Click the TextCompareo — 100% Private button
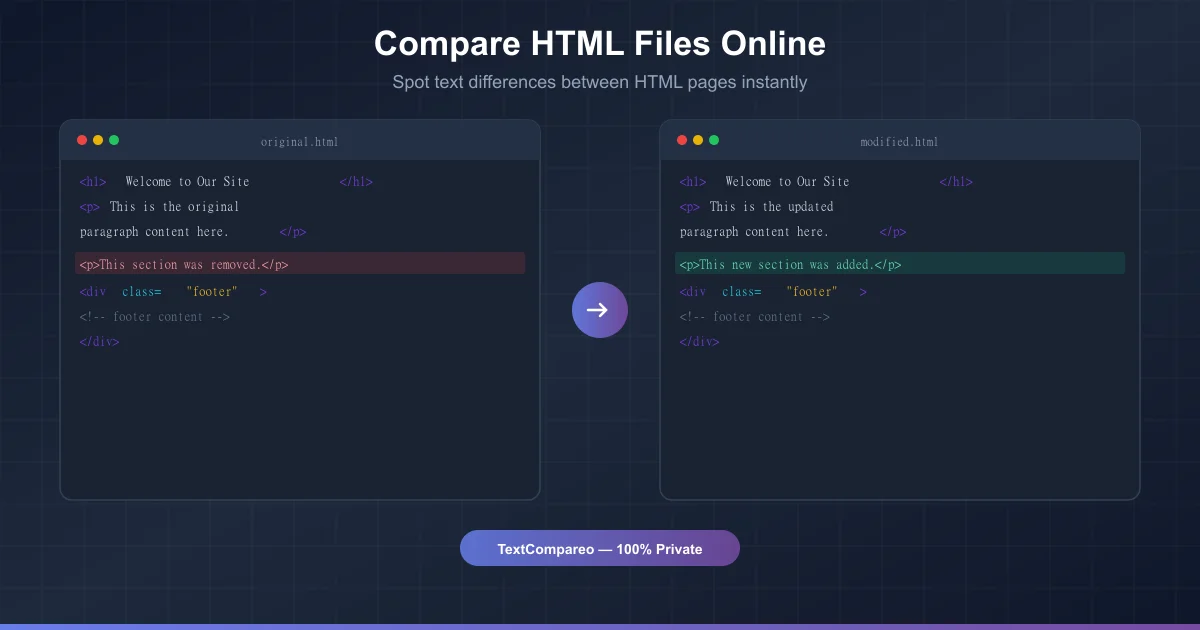1200x630 pixels. pos(600,548)
